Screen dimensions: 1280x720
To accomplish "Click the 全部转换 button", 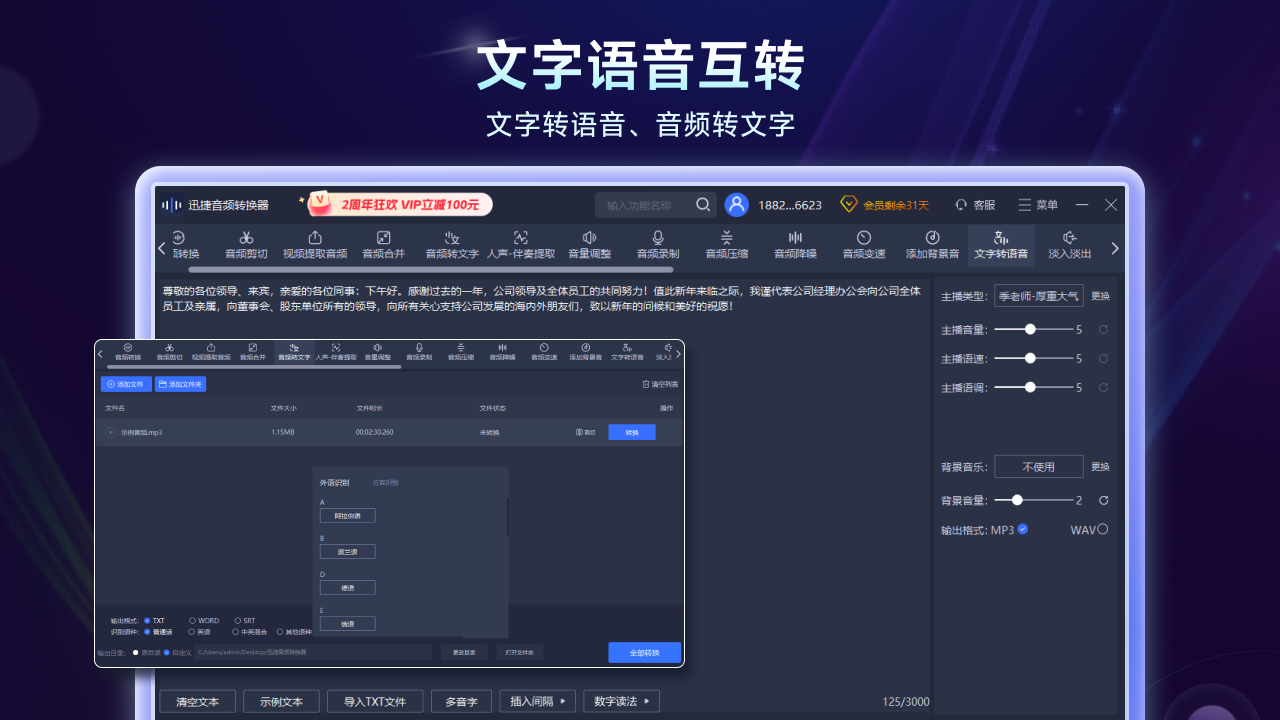I will tap(645, 652).
